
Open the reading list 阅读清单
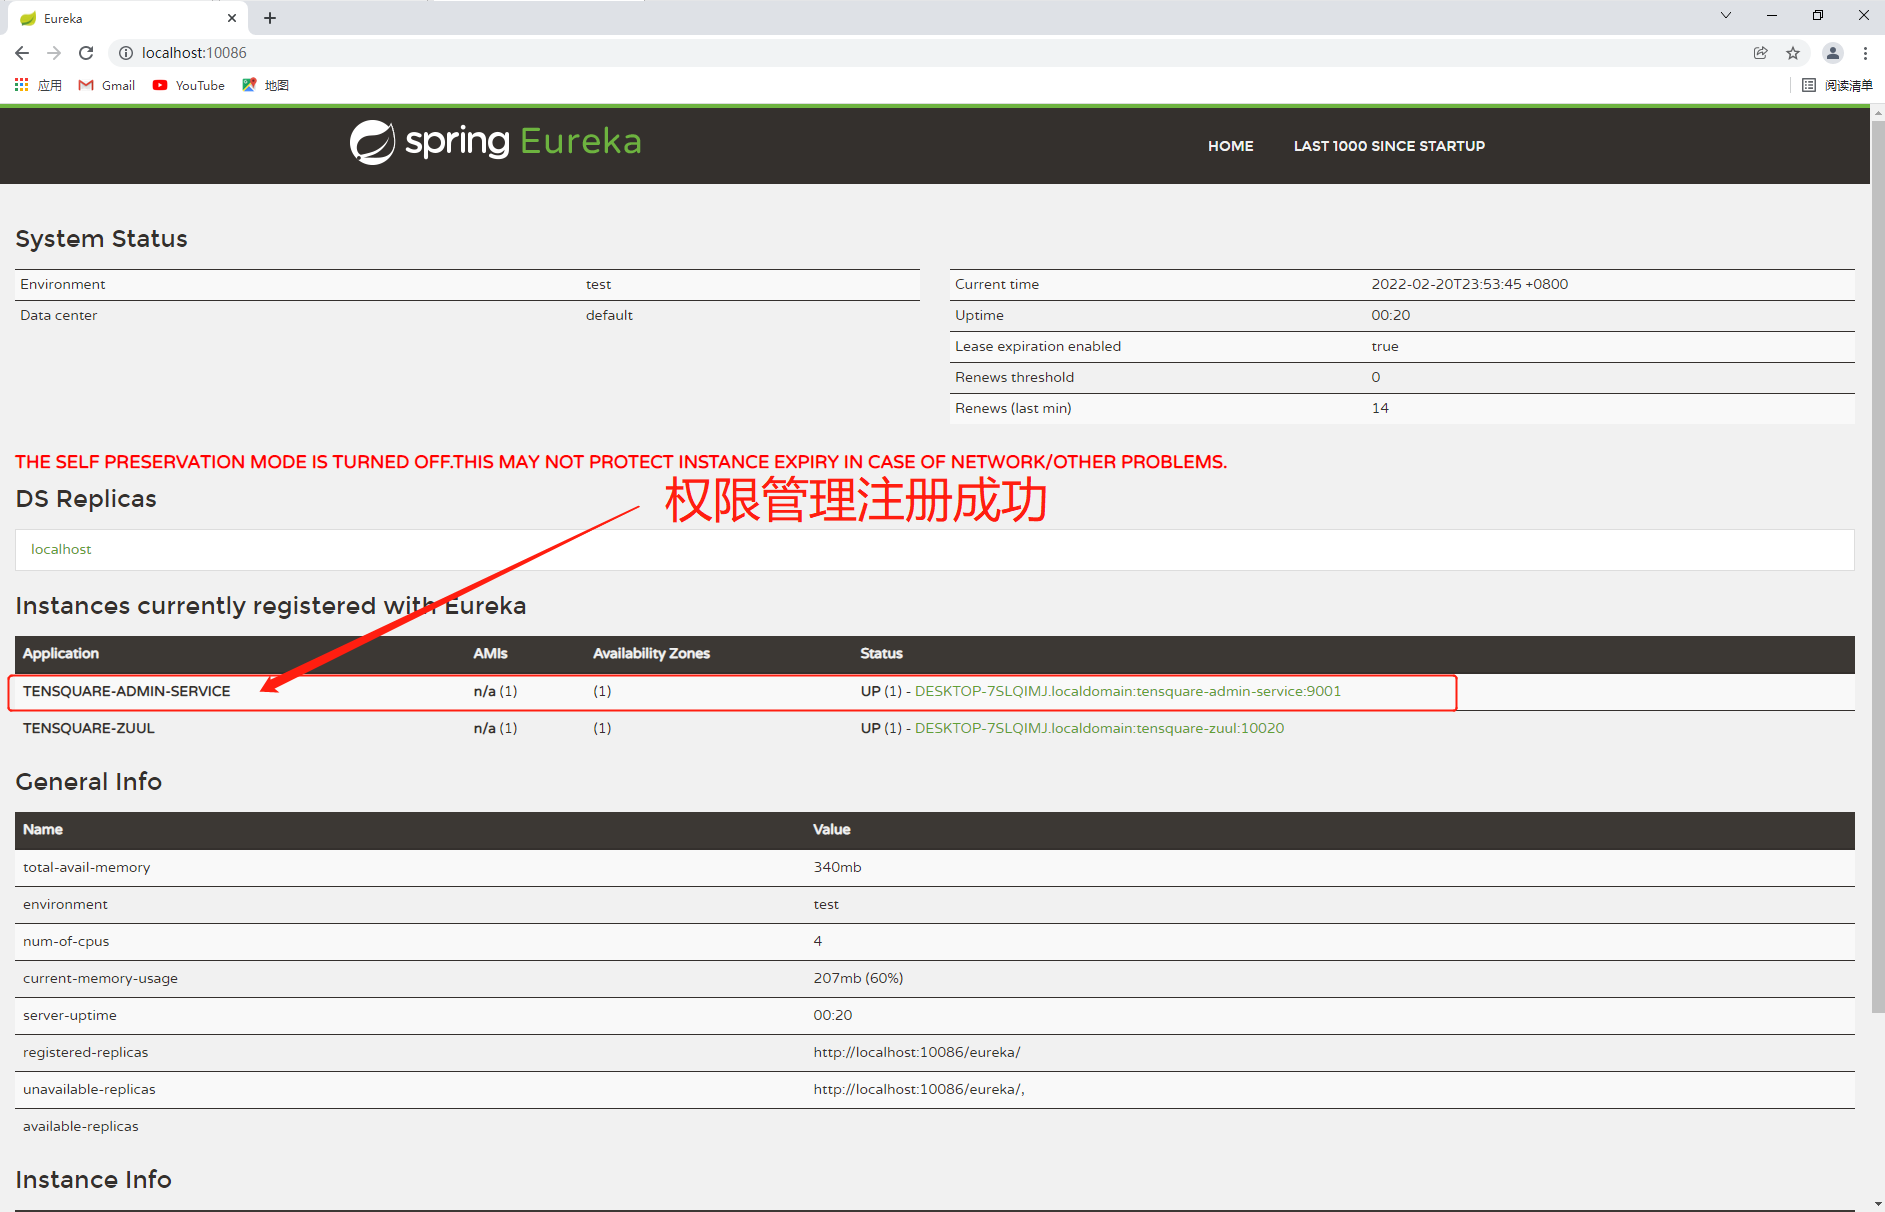[1837, 85]
